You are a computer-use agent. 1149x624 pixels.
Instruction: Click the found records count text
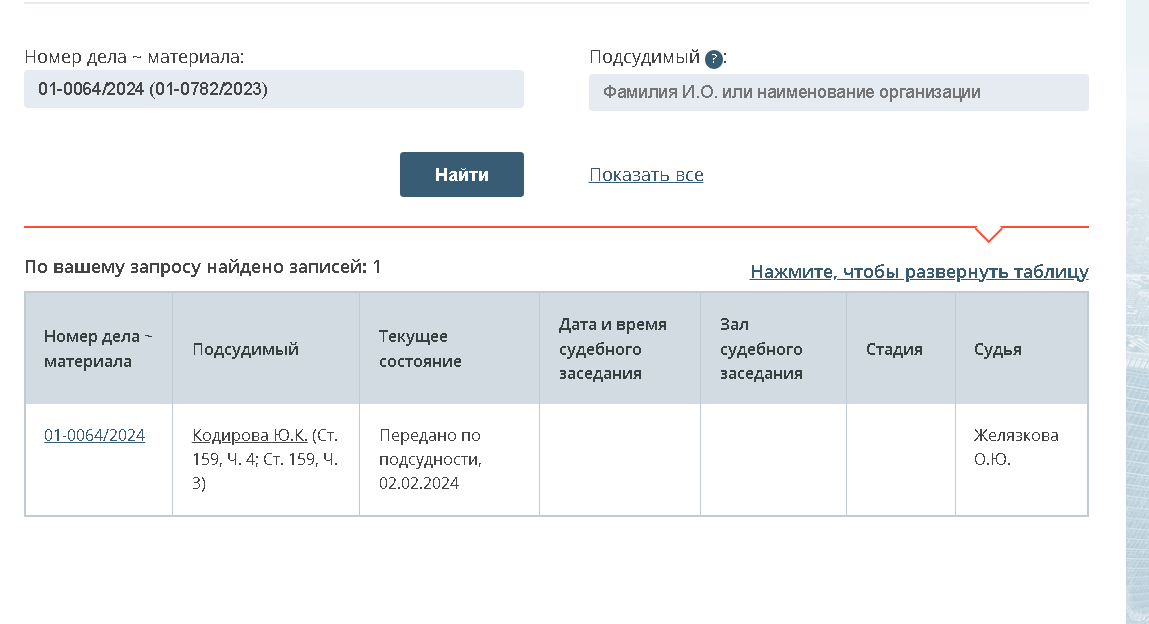click(x=203, y=267)
